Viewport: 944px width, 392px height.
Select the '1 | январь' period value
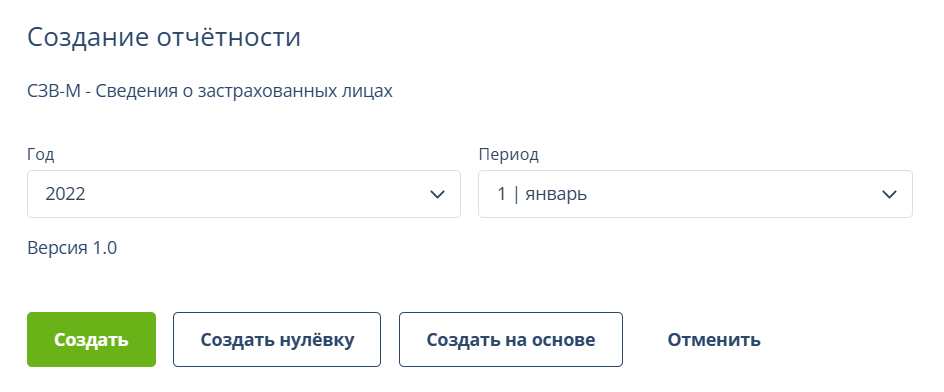coord(542,194)
